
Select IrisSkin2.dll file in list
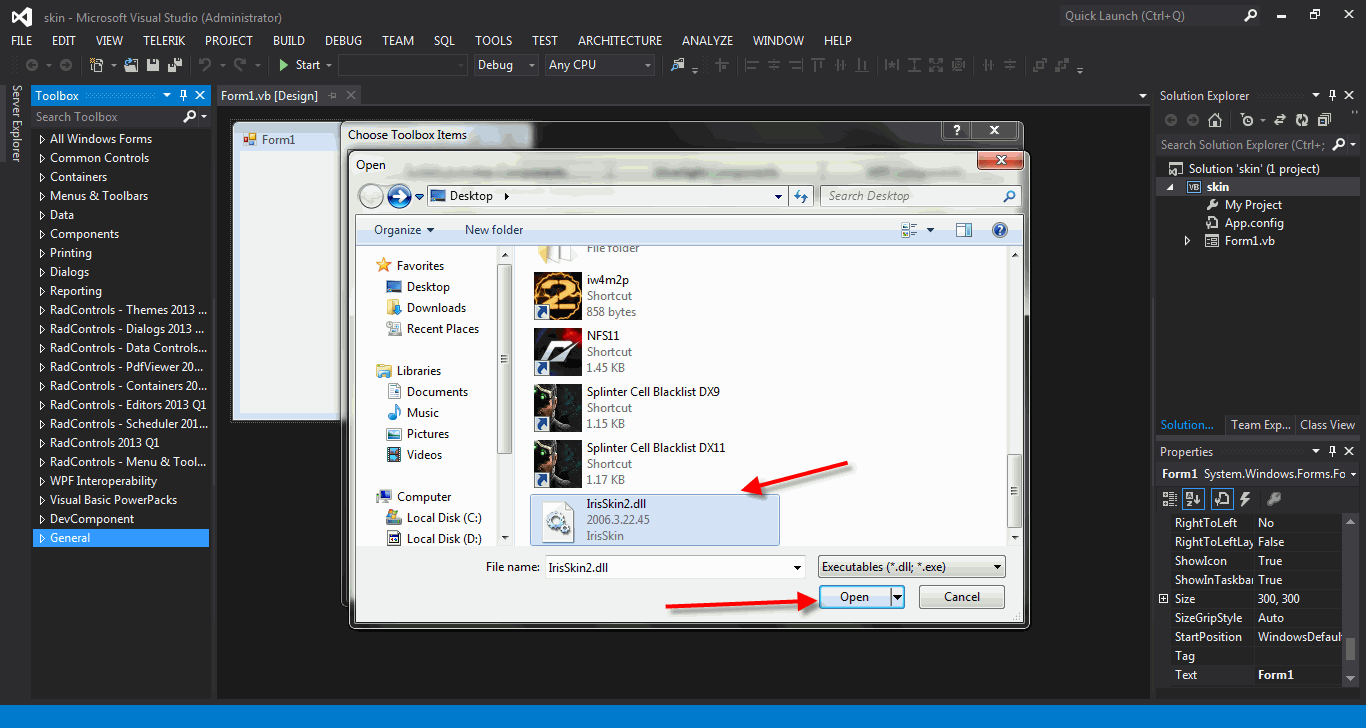click(654, 519)
